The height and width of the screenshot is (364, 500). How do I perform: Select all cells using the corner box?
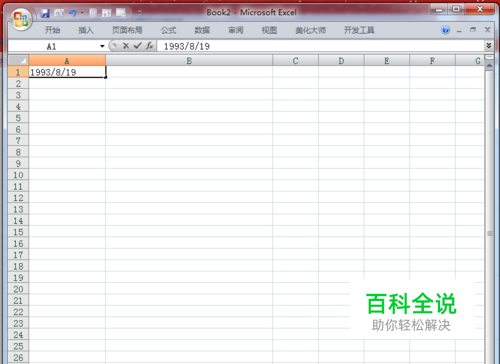(18, 60)
